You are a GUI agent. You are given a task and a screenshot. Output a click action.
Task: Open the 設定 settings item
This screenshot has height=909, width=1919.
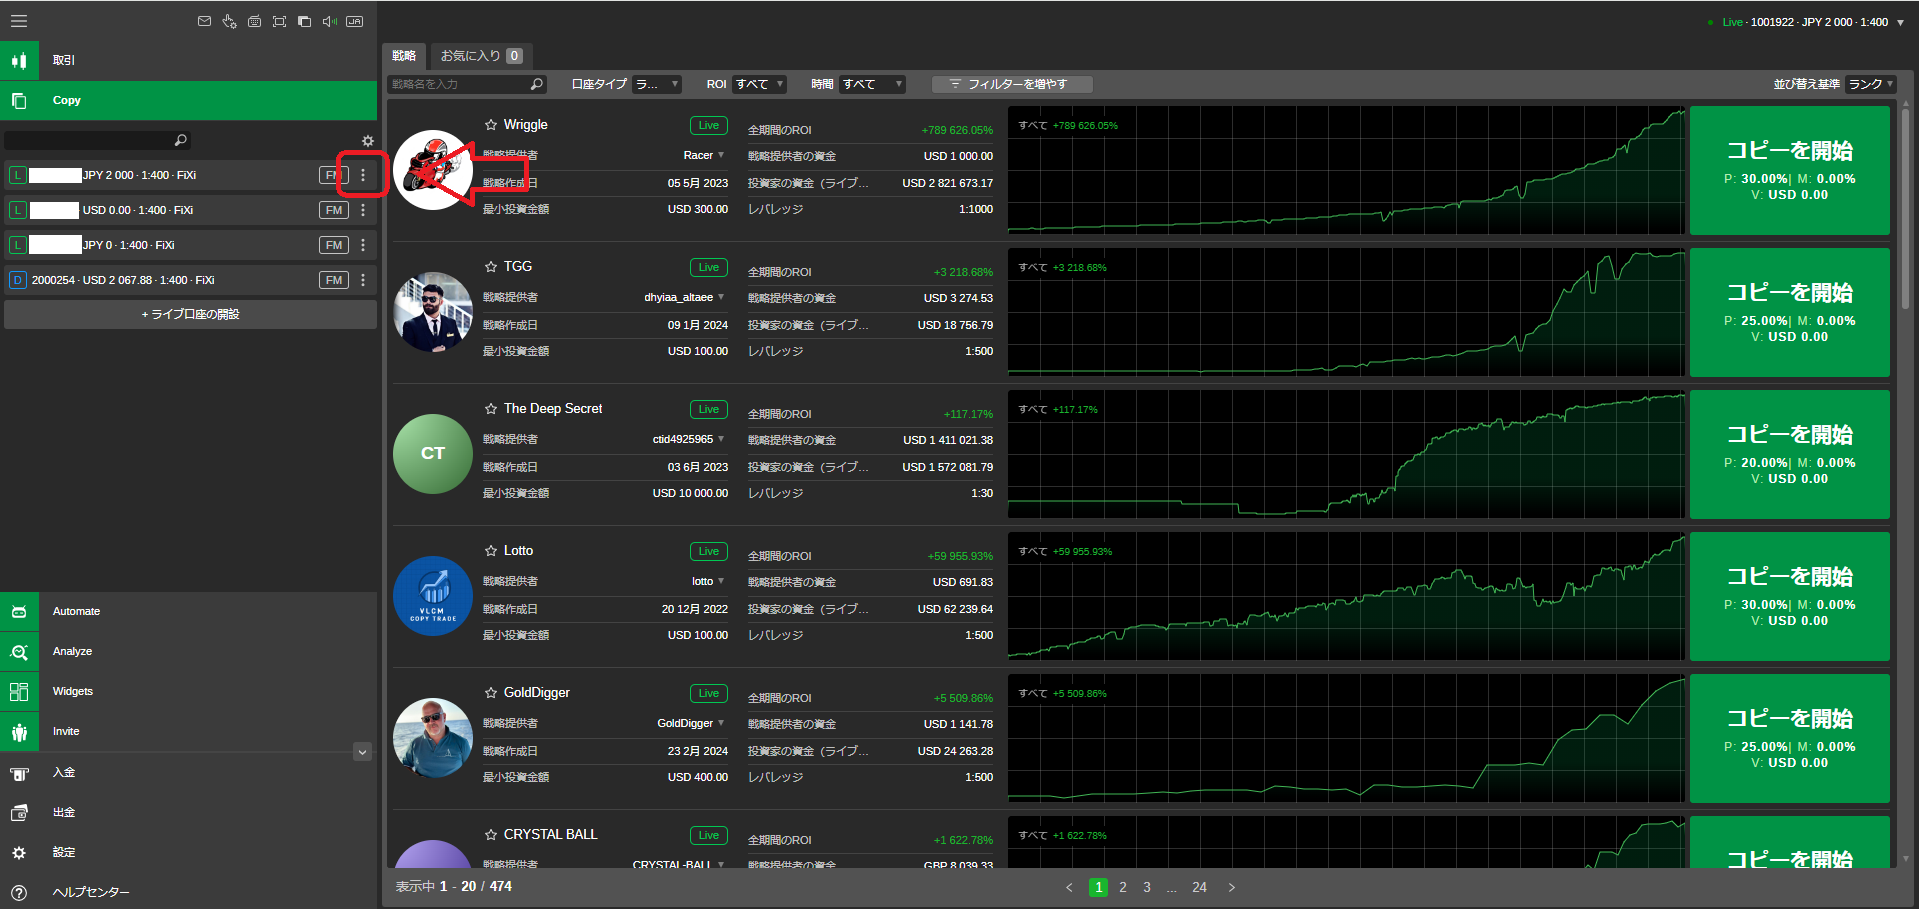point(188,852)
